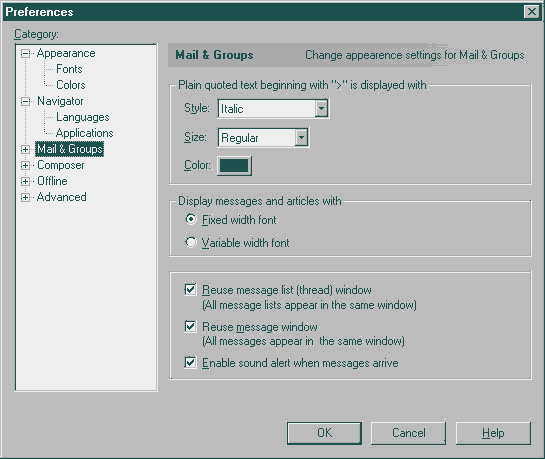
Task: Open the Size dropdown showing Regular
Action: click(x=263, y=138)
